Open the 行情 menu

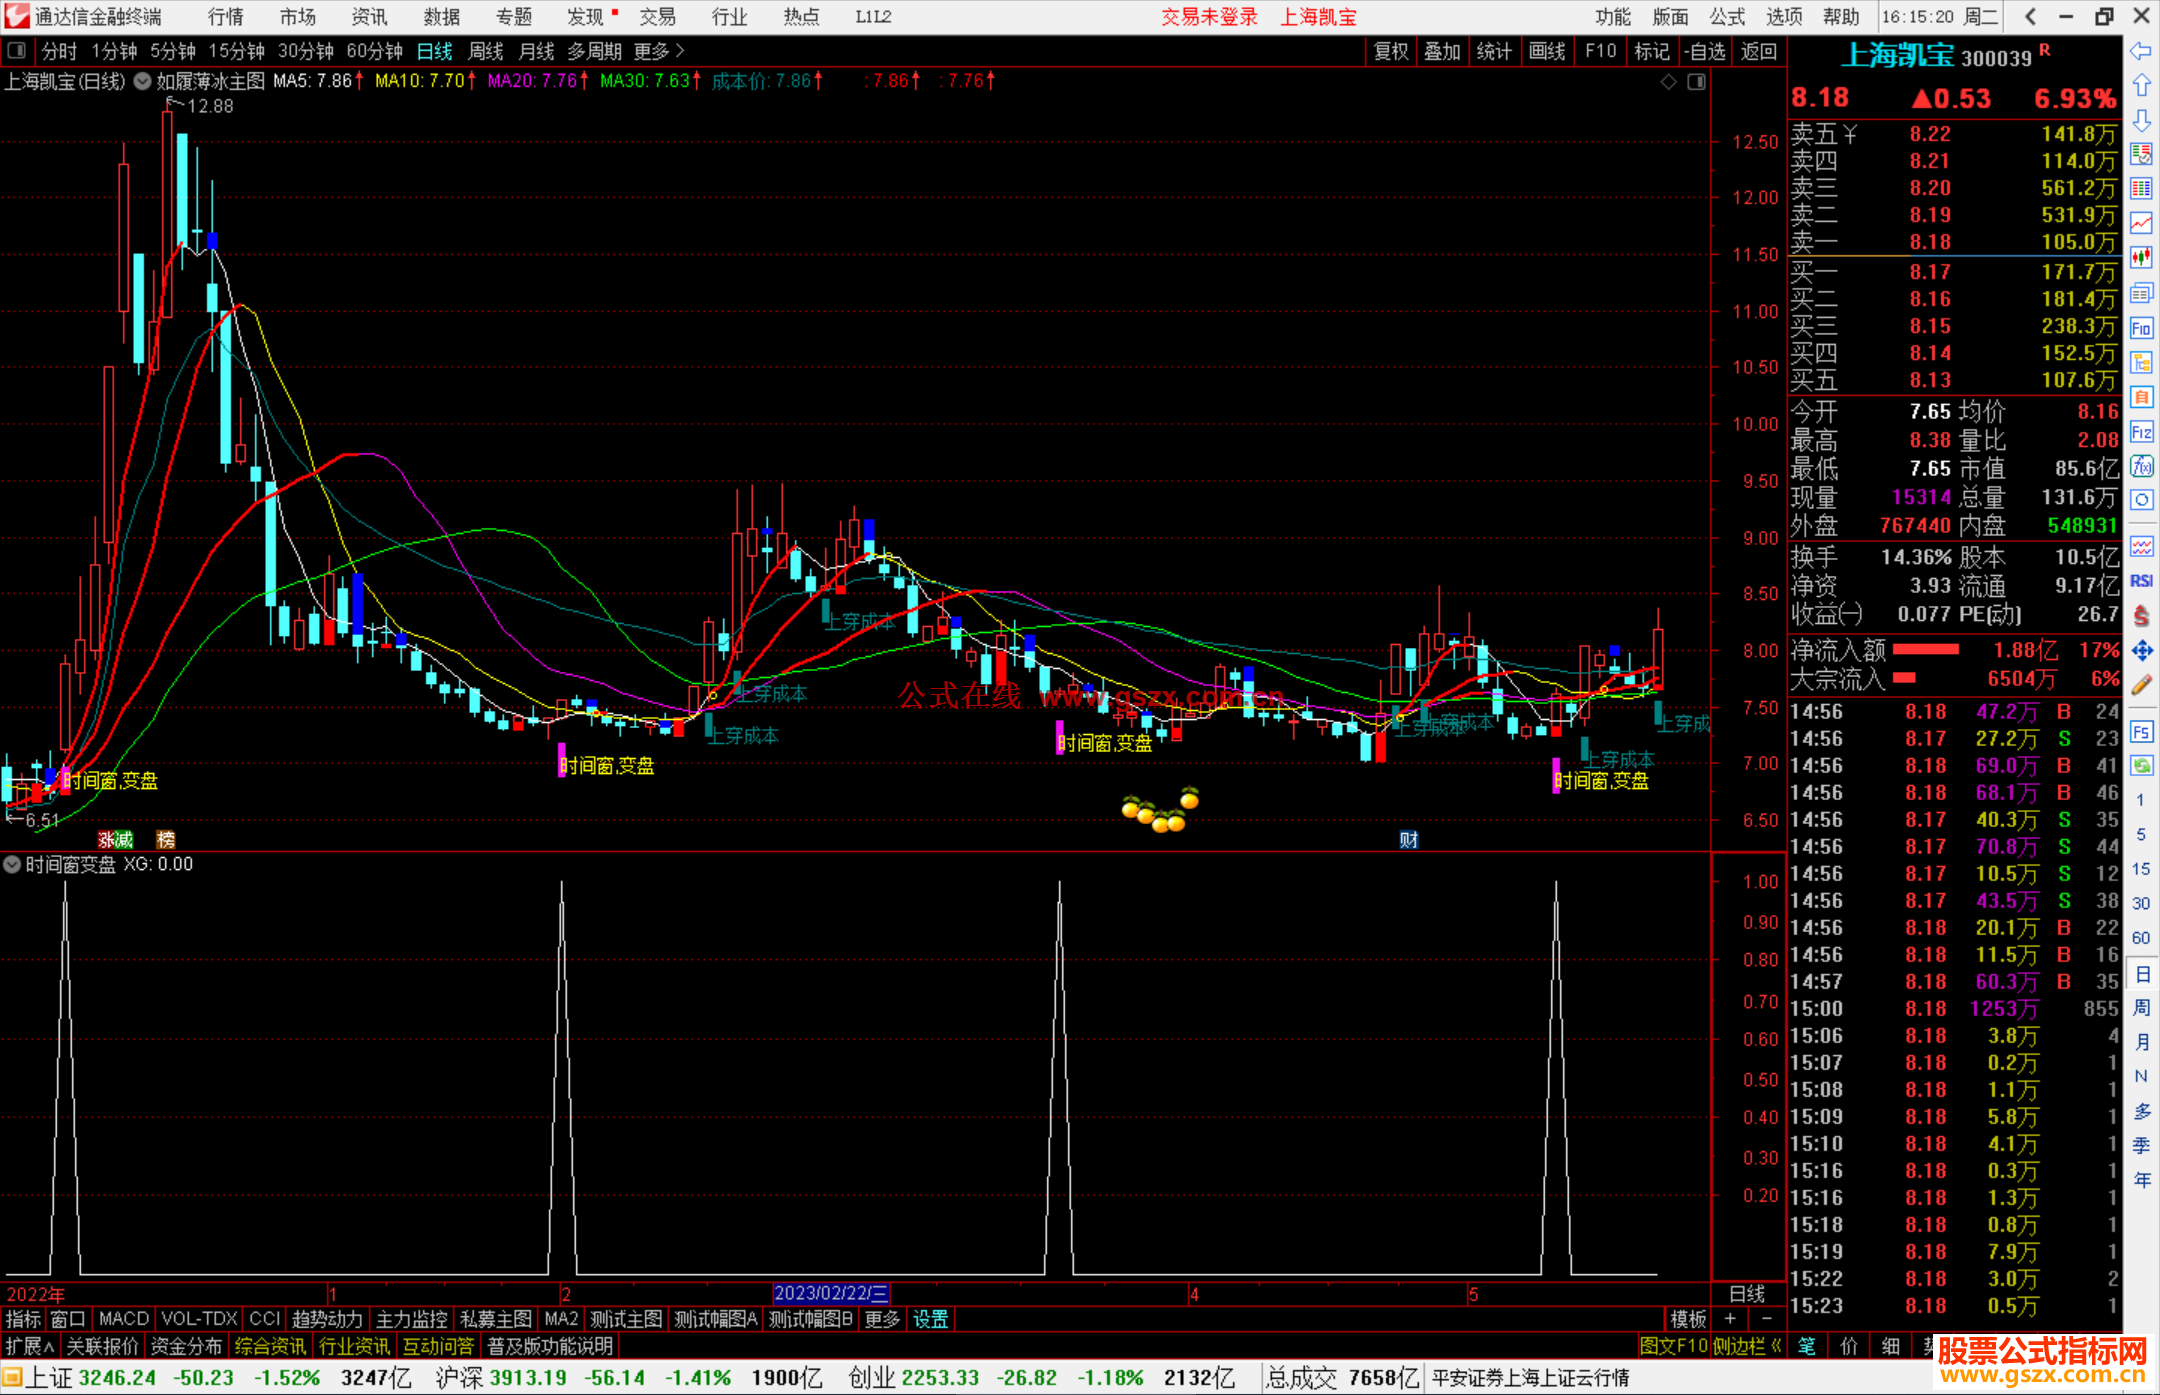[x=225, y=17]
